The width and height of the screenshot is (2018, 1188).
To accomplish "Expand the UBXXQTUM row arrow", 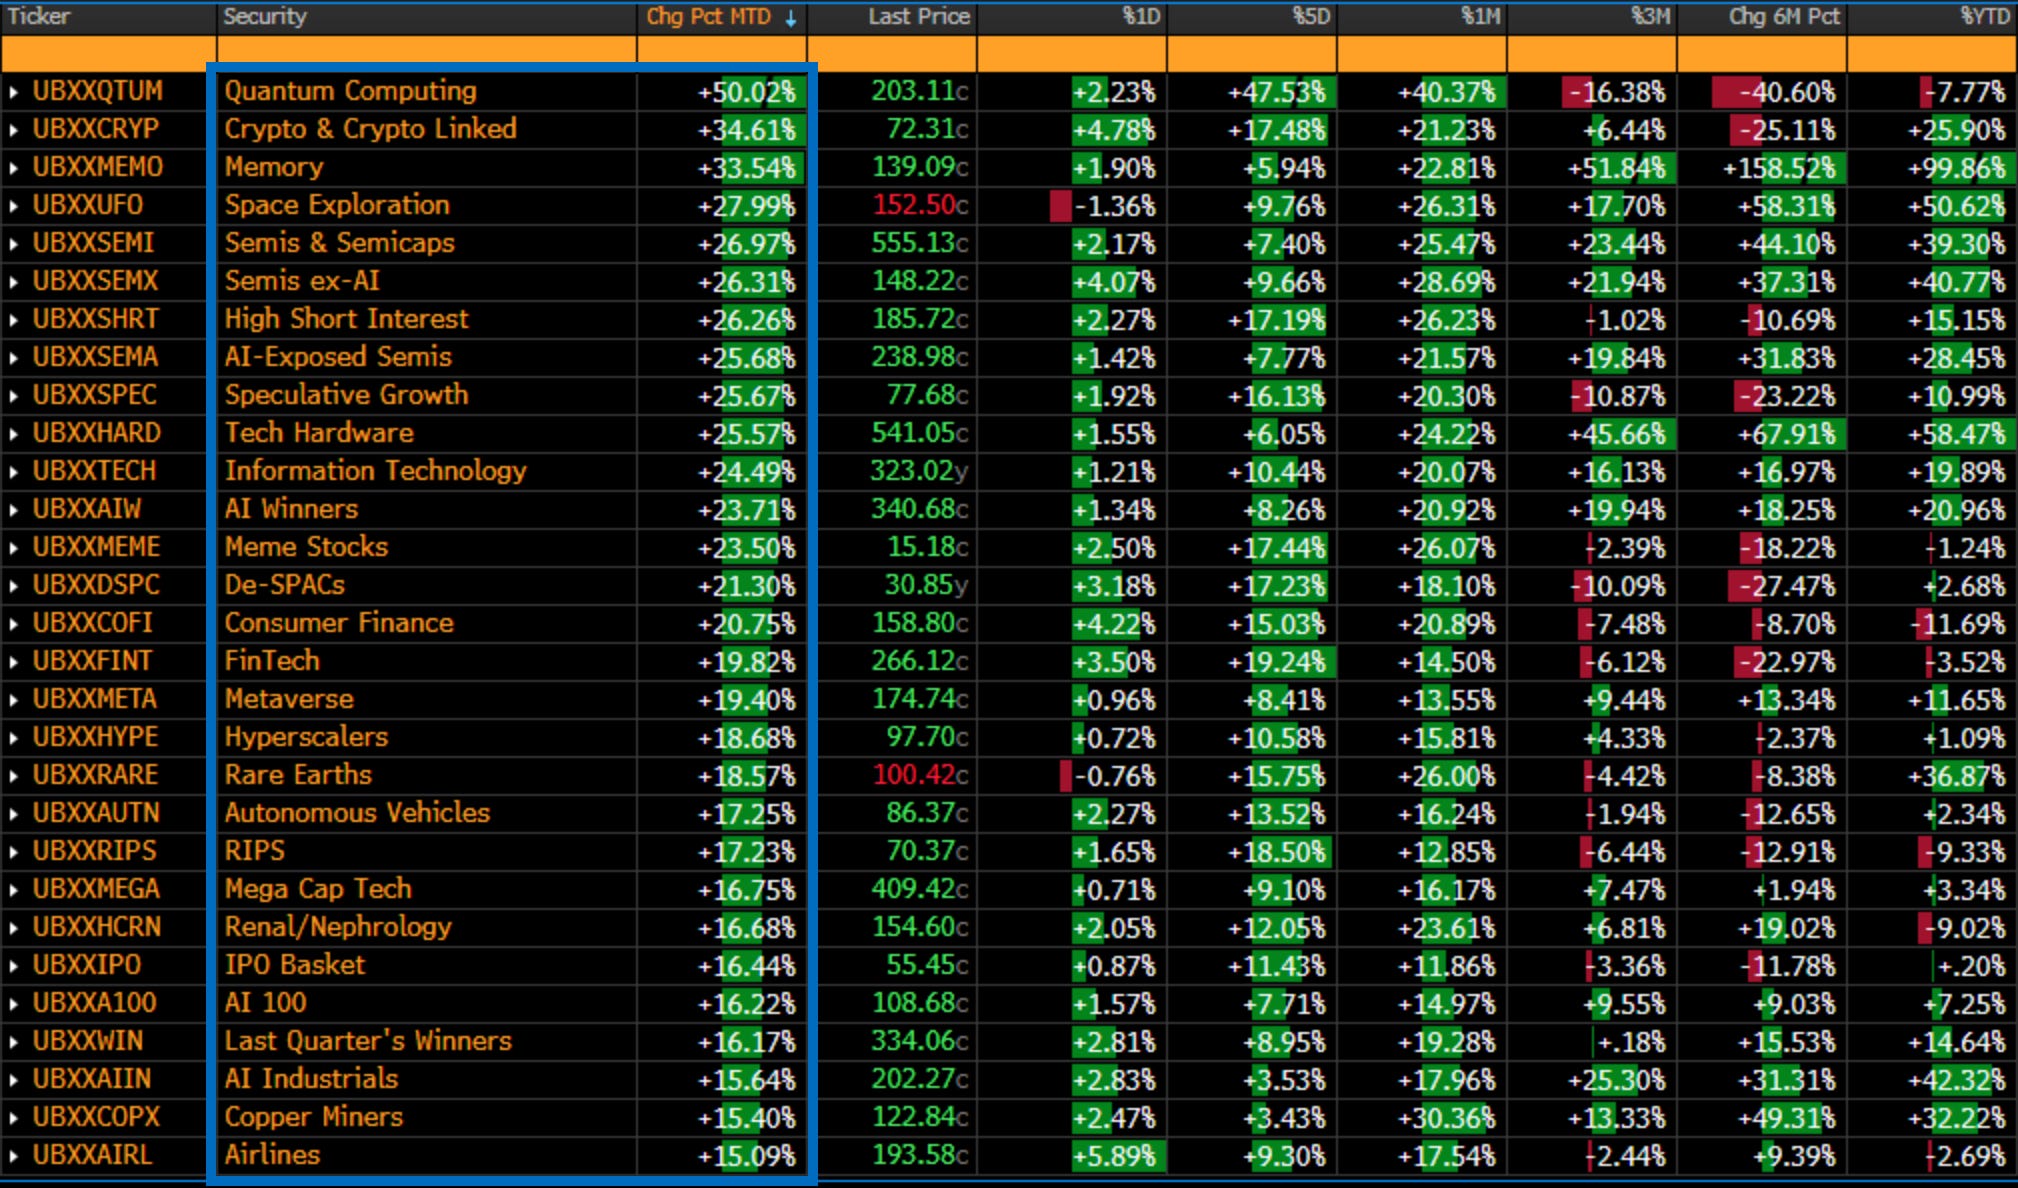I will [14, 92].
